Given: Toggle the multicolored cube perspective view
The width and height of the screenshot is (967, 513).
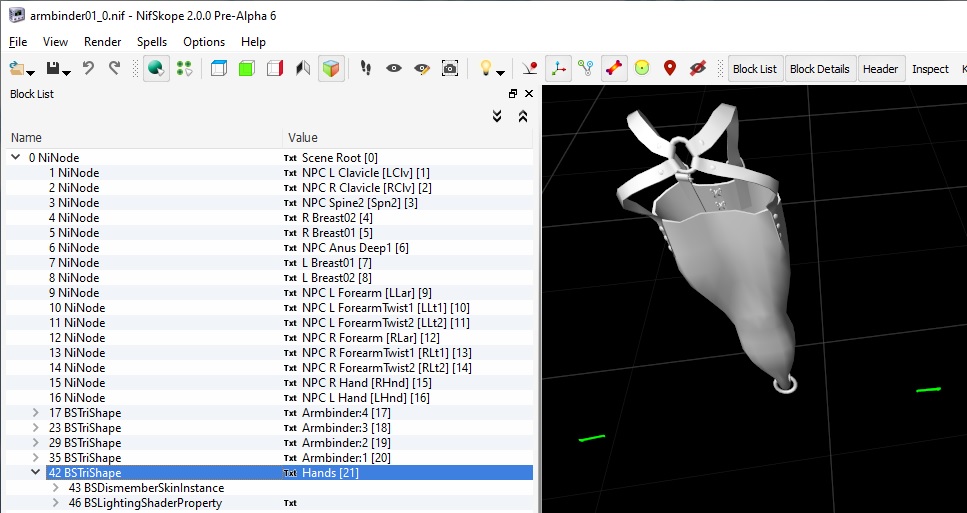Looking at the screenshot, I should [x=331, y=68].
